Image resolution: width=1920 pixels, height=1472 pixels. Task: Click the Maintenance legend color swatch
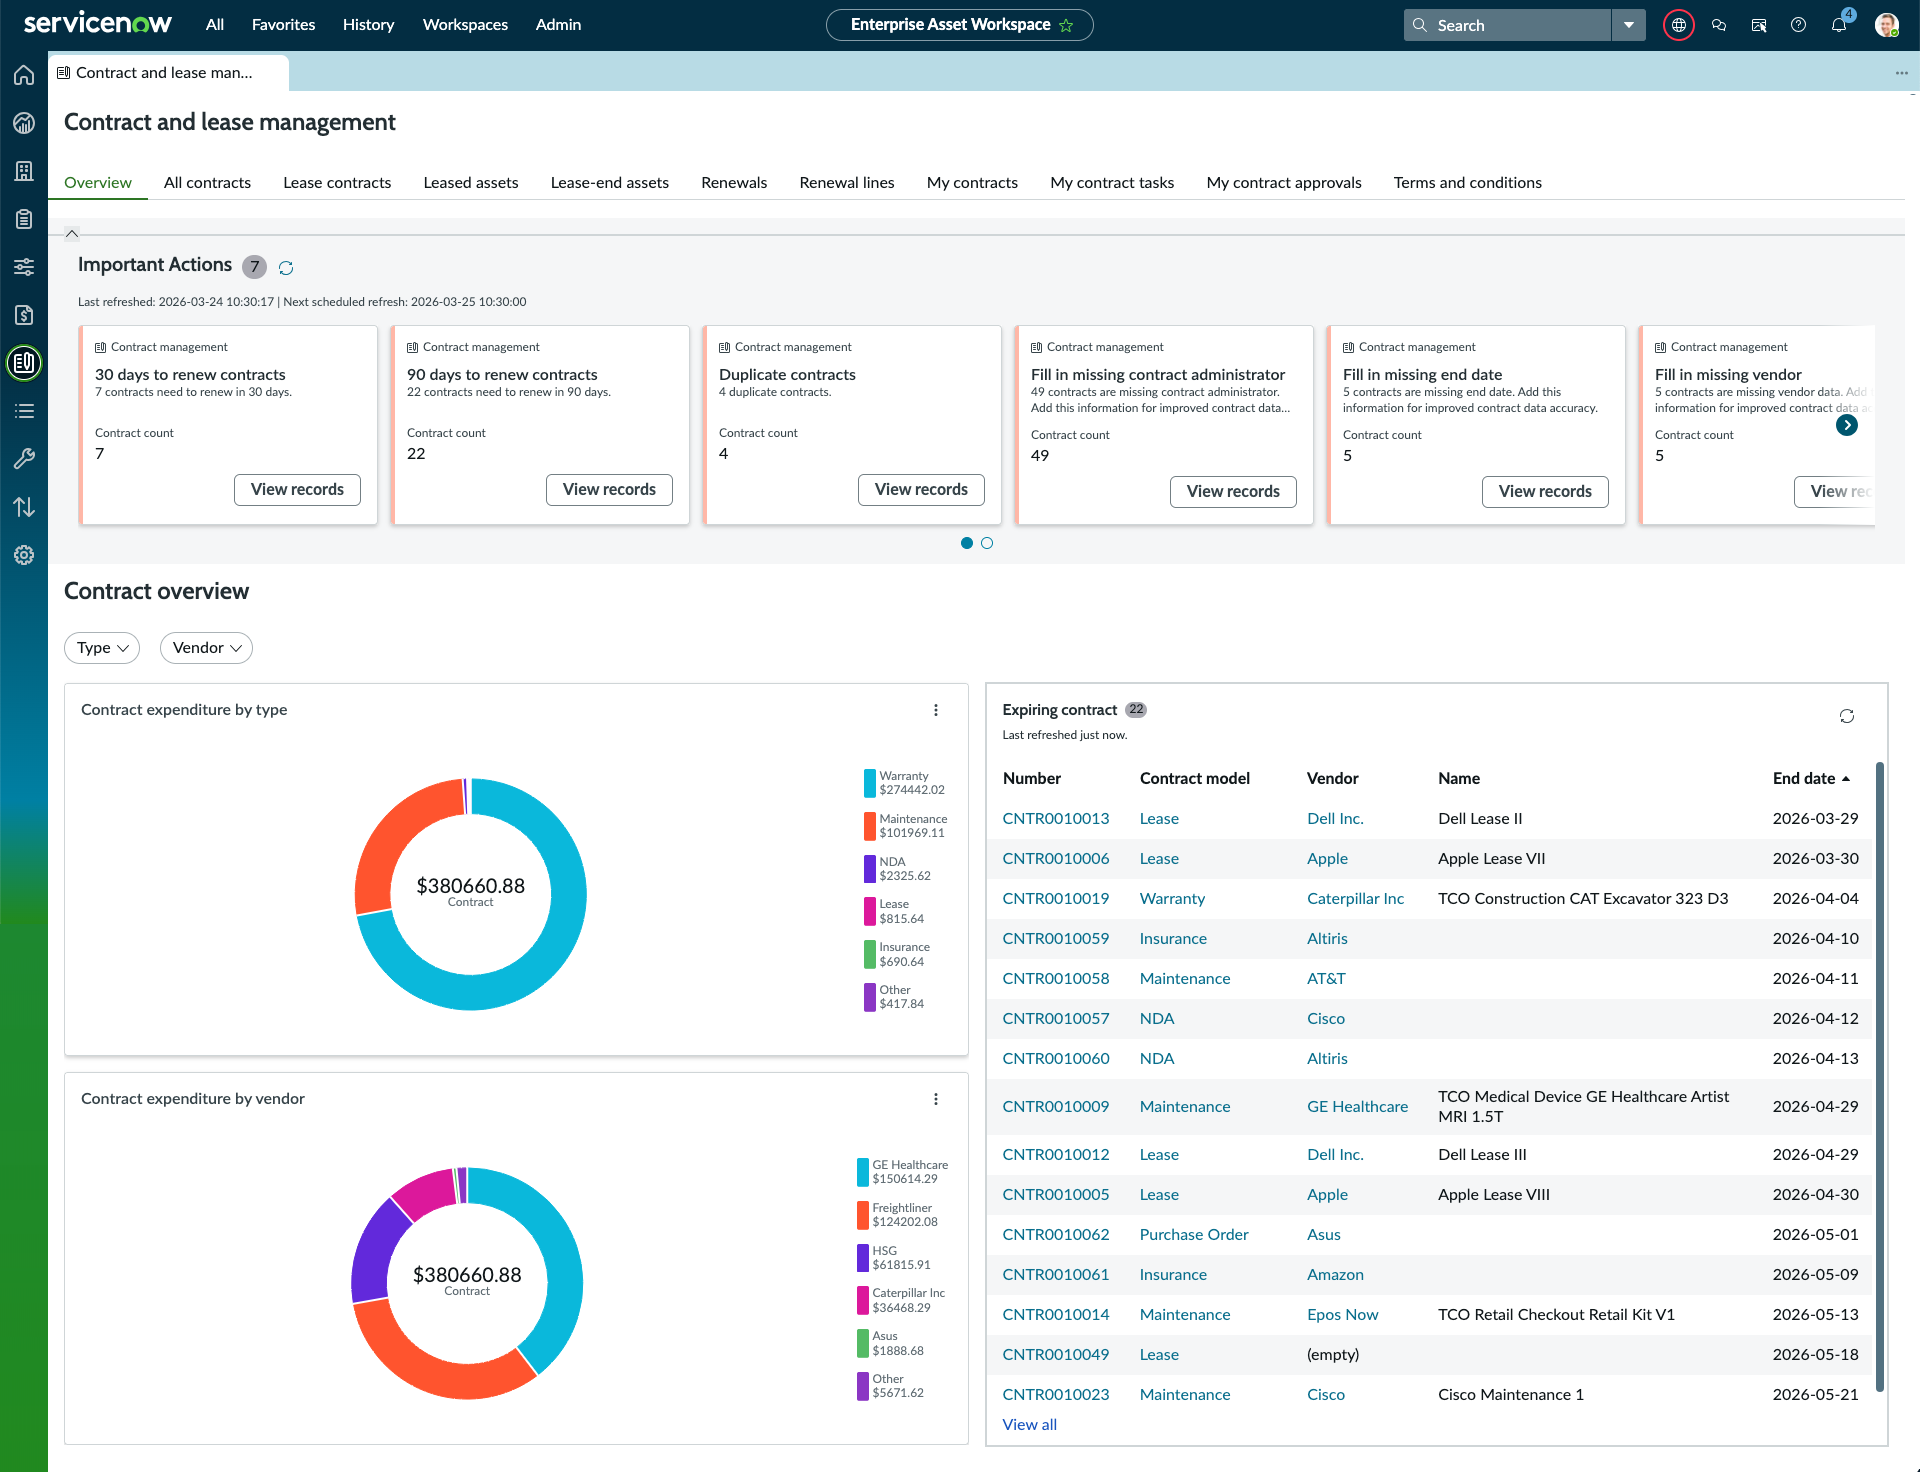[869, 826]
